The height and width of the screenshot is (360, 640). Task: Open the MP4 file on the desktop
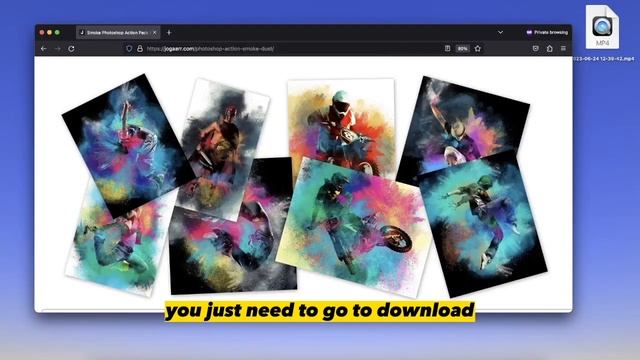(x=602, y=27)
